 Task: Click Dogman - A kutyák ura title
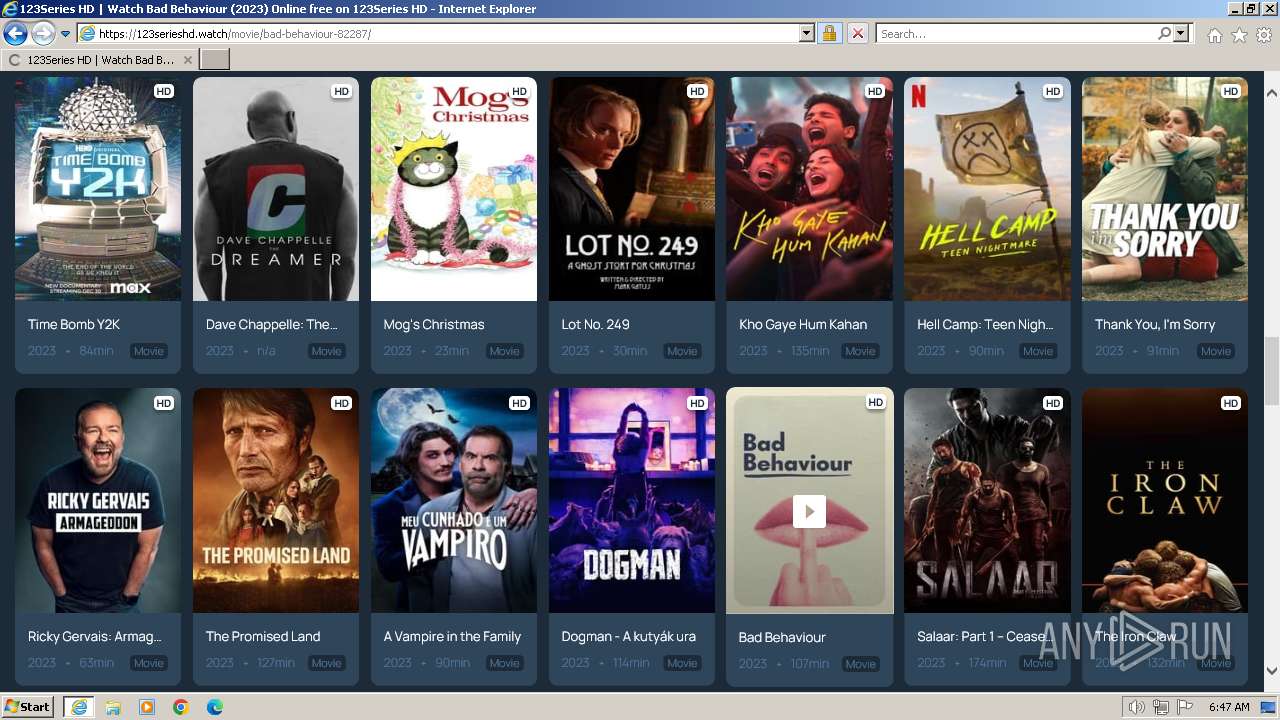629,636
